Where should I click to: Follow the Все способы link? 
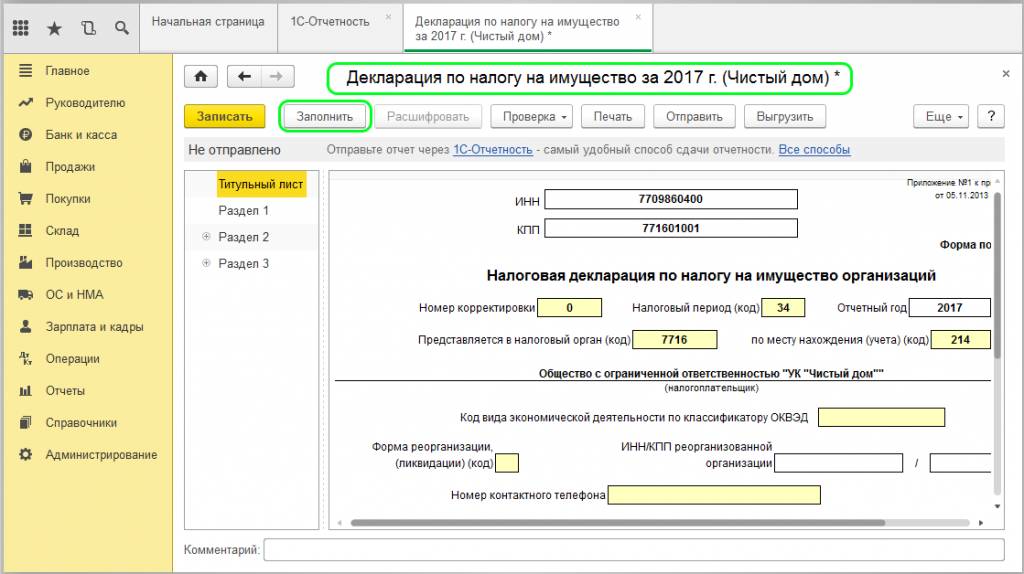click(x=814, y=150)
